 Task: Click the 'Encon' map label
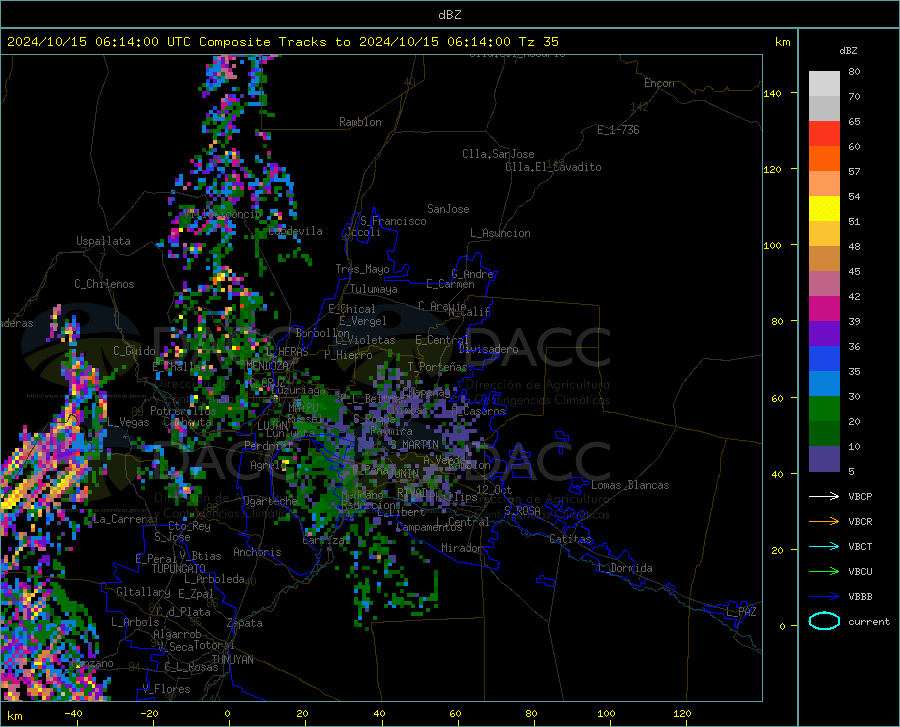pyautogui.click(x=659, y=83)
